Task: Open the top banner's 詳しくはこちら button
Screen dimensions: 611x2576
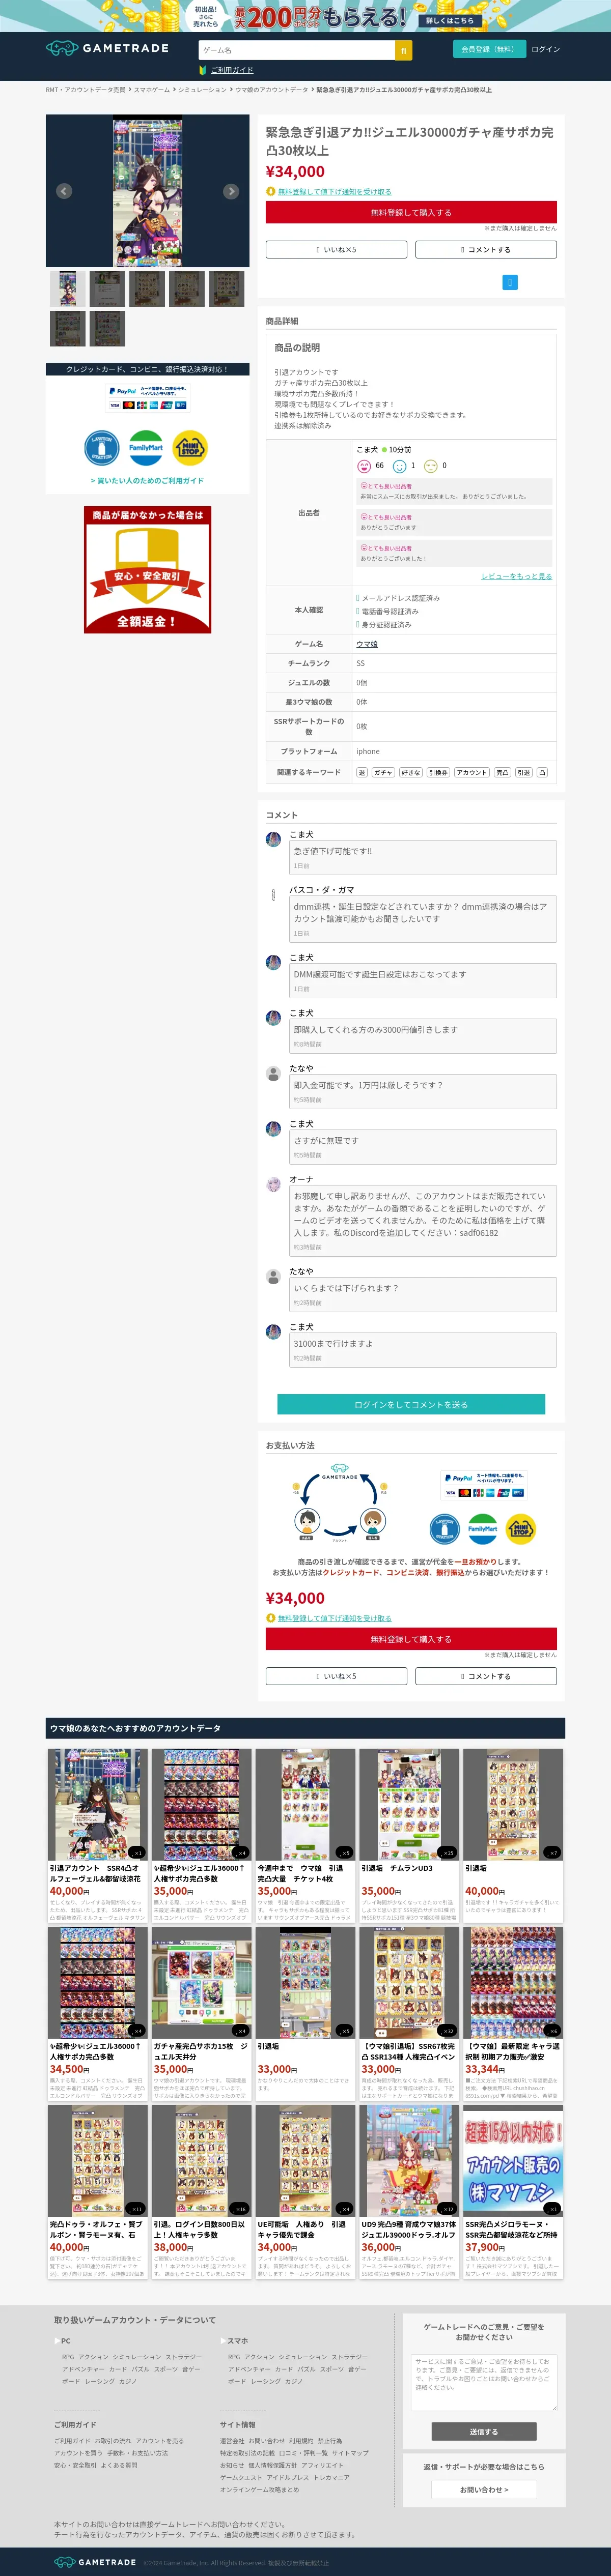Action: (450, 20)
